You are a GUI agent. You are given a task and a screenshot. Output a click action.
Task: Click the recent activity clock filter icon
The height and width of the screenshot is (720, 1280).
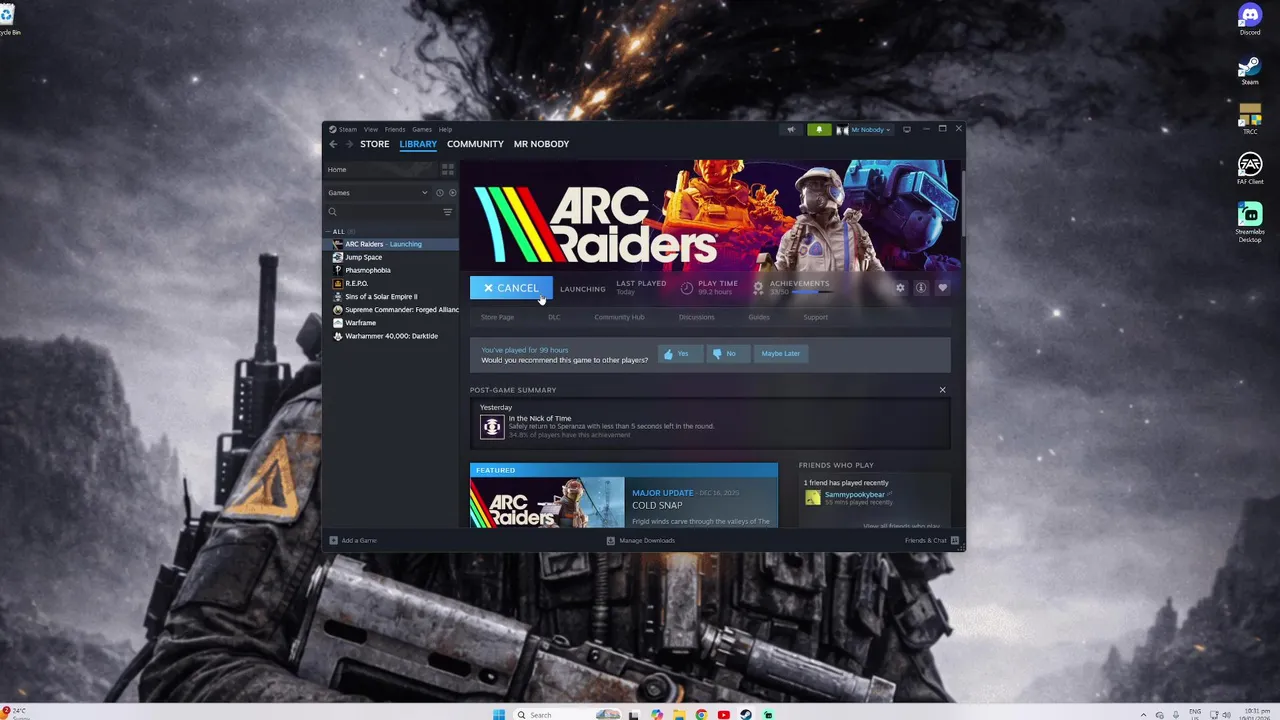point(439,193)
